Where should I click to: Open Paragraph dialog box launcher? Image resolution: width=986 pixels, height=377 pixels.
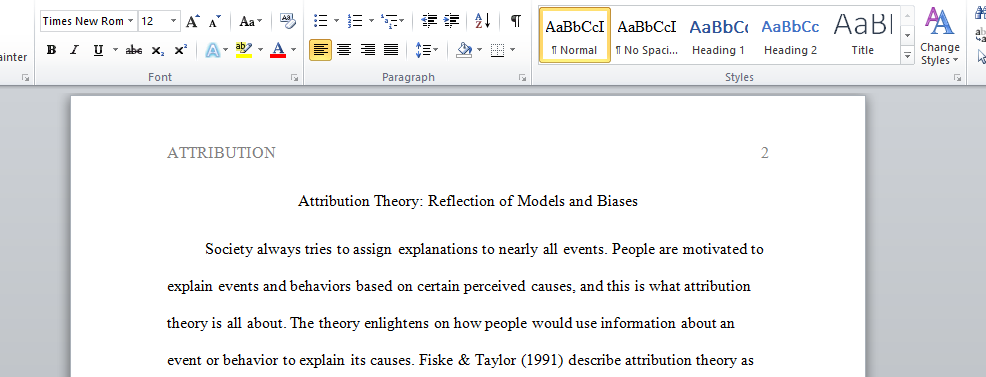pos(522,78)
